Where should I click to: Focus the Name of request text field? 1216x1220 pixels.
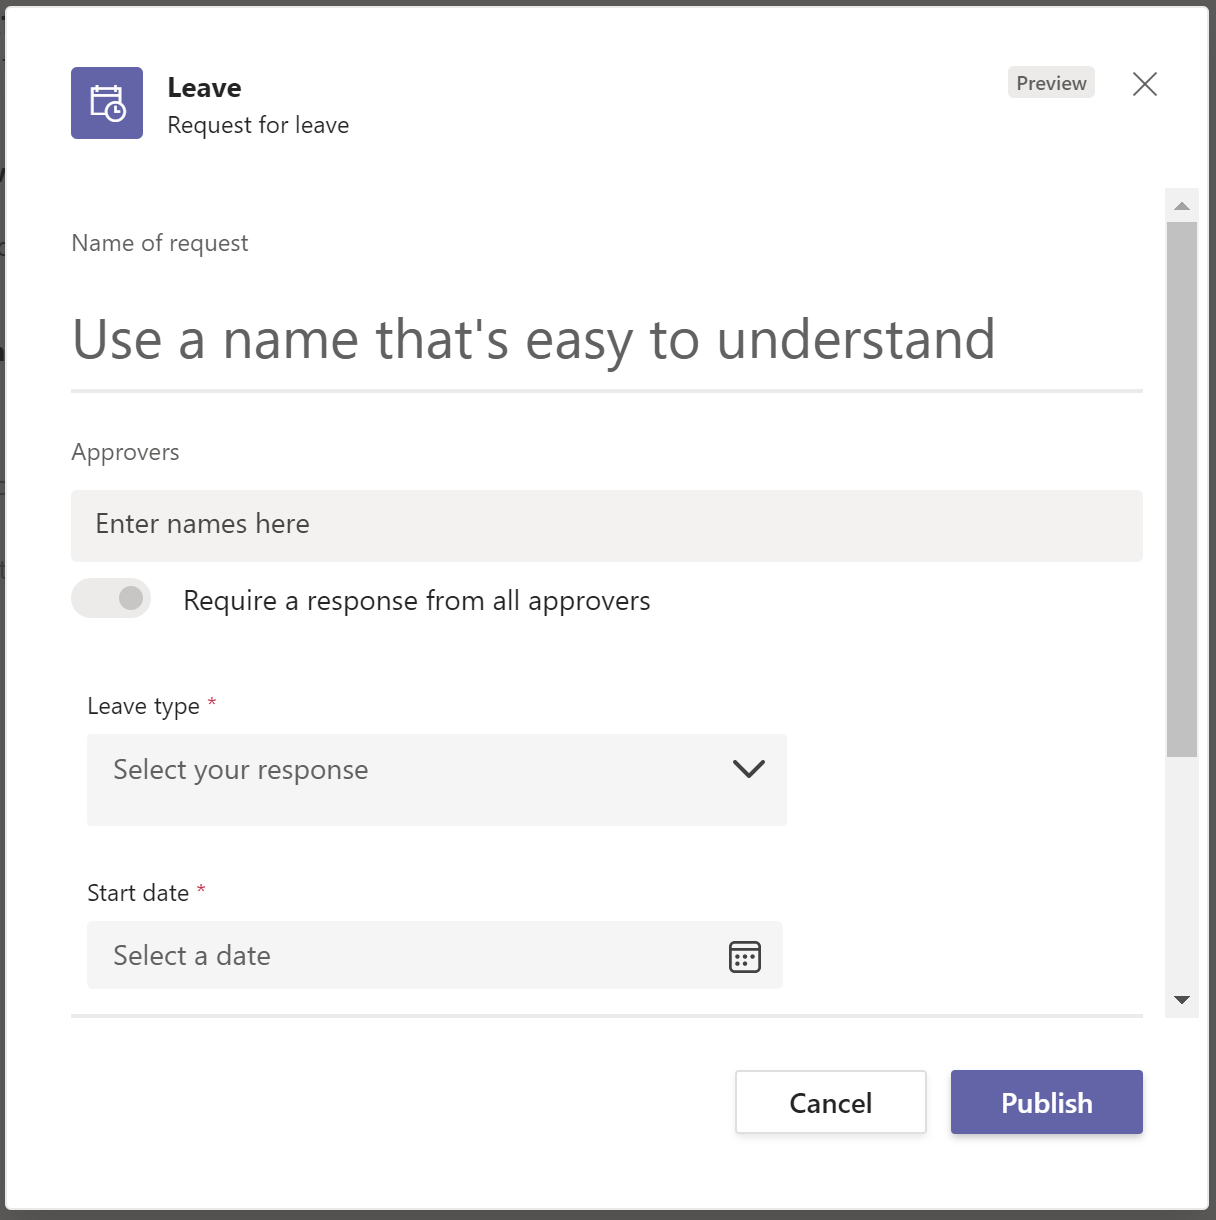(x=606, y=340)
